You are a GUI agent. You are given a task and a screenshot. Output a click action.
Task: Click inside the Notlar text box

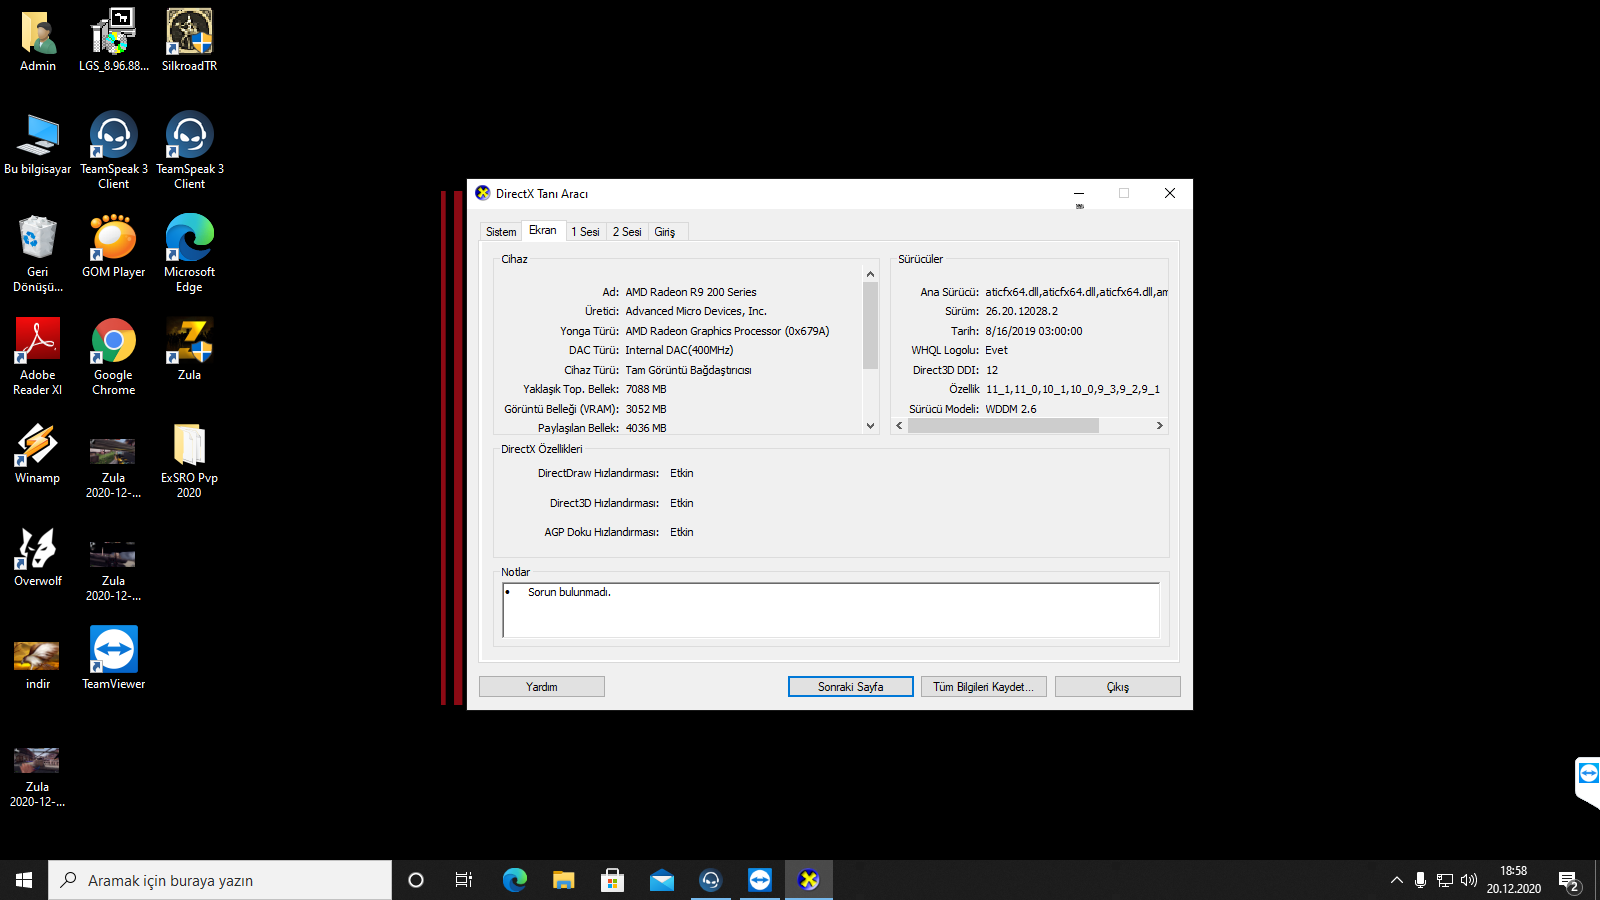coord(831,610)
